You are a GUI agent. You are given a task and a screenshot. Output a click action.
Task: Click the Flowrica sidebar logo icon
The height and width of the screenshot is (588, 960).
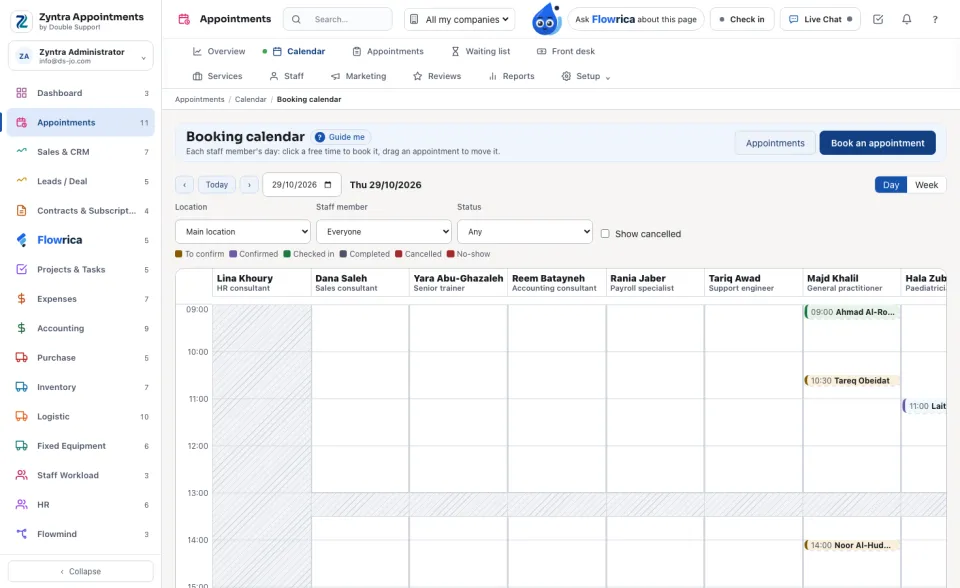pyautogui.click(x=21, y=239)
